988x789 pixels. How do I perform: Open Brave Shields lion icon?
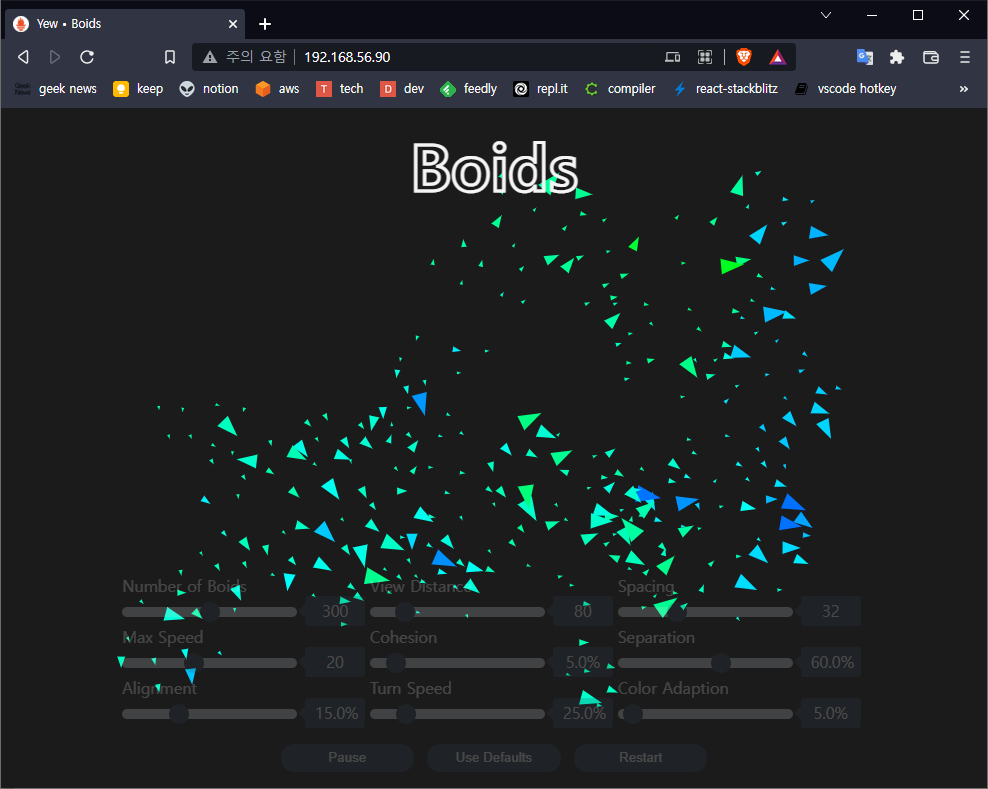(743, 57)
